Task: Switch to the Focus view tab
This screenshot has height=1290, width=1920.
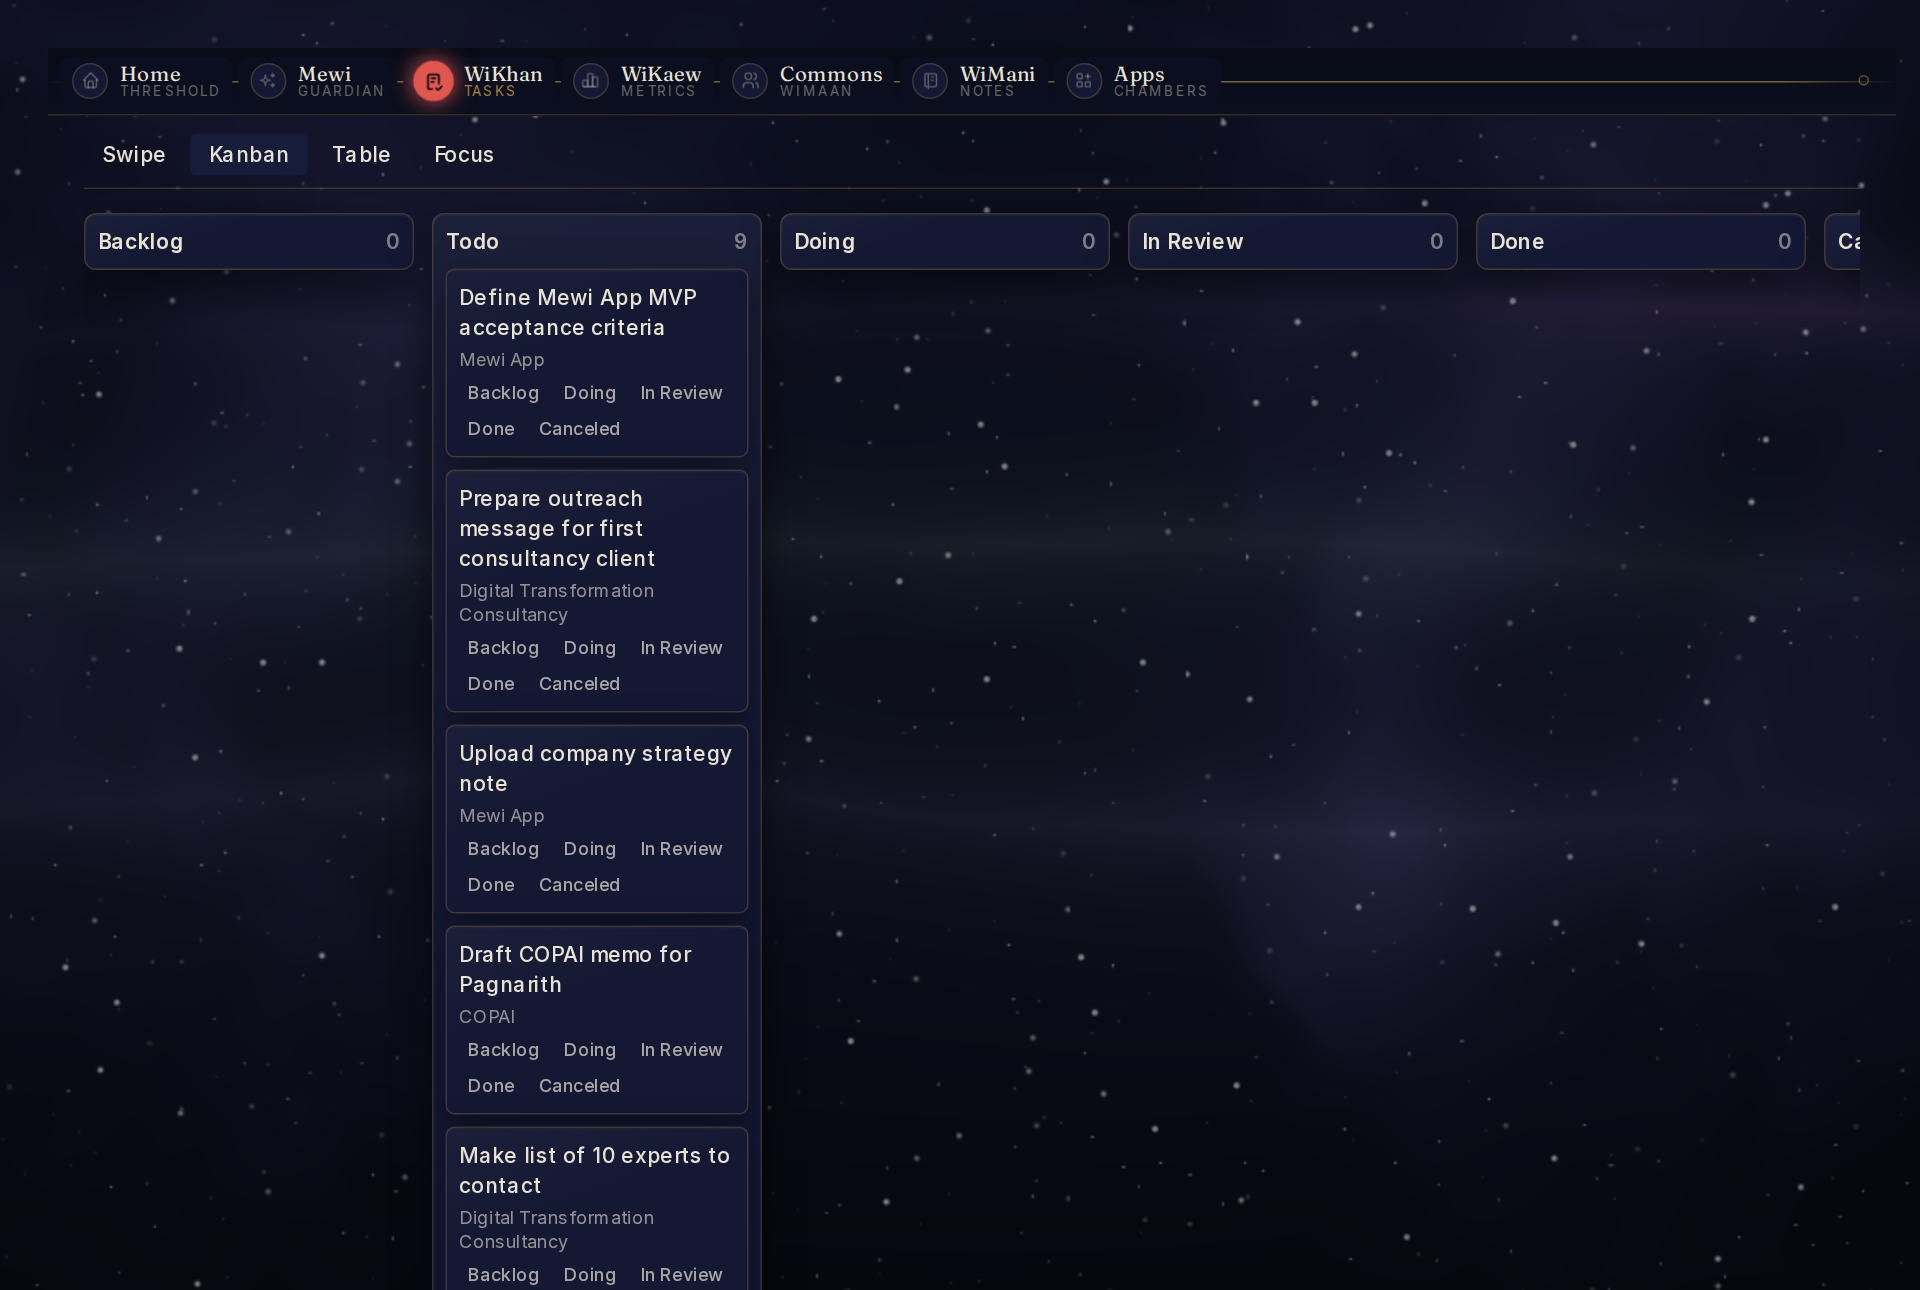Action: click(x=464, y=154)
